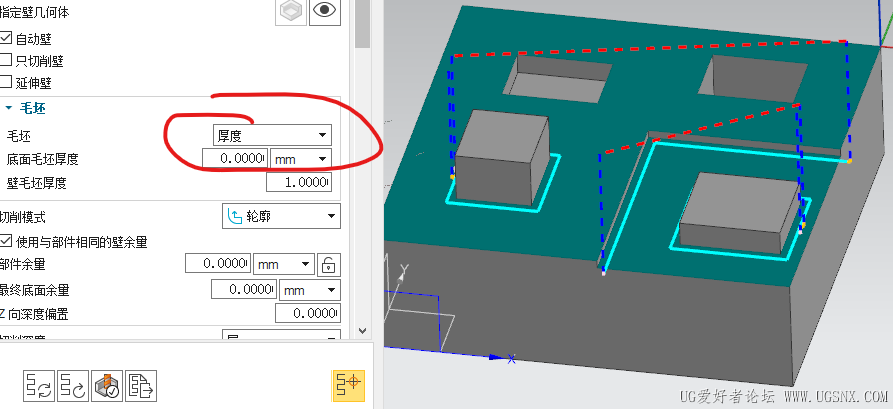Click the Verify toolpath icon
The image size is (893, 409).
click(106, 386)
